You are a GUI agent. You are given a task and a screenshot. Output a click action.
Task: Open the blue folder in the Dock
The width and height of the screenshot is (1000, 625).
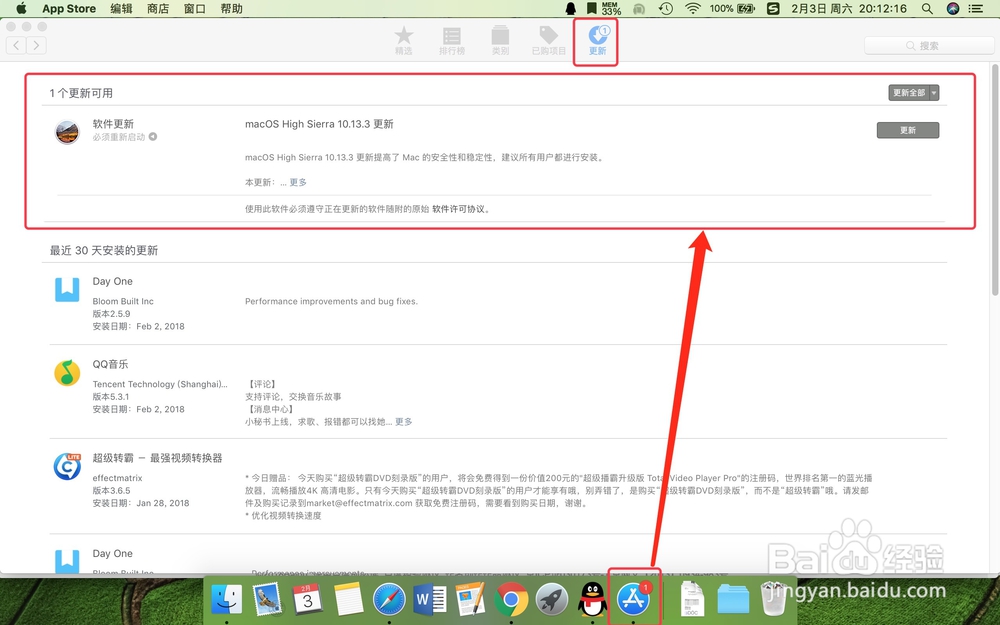(x=733, y=599)
